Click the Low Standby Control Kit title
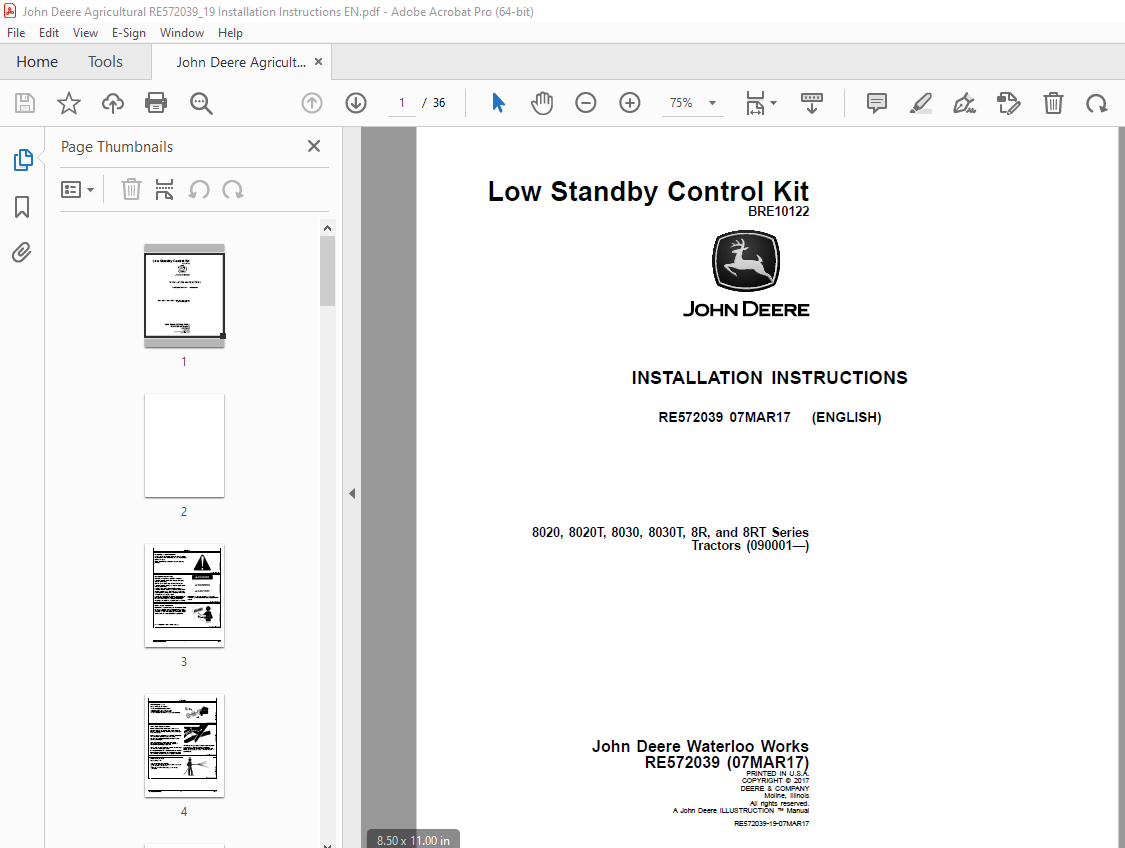The image size is (1125, 848). tap(649, 192)
